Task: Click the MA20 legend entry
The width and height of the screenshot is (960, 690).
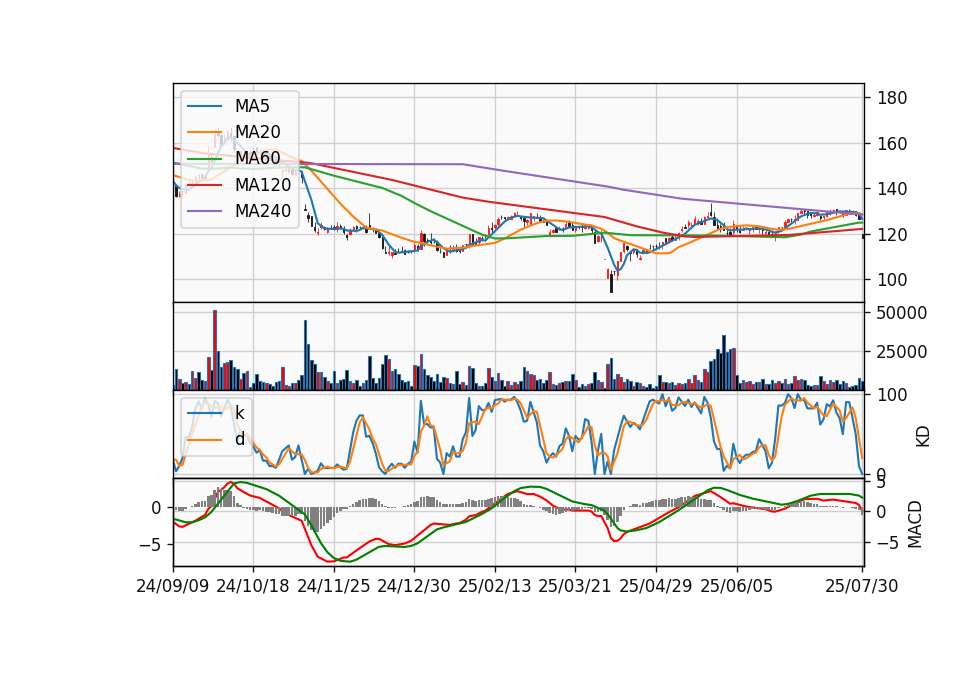Action: coord(233,132)
